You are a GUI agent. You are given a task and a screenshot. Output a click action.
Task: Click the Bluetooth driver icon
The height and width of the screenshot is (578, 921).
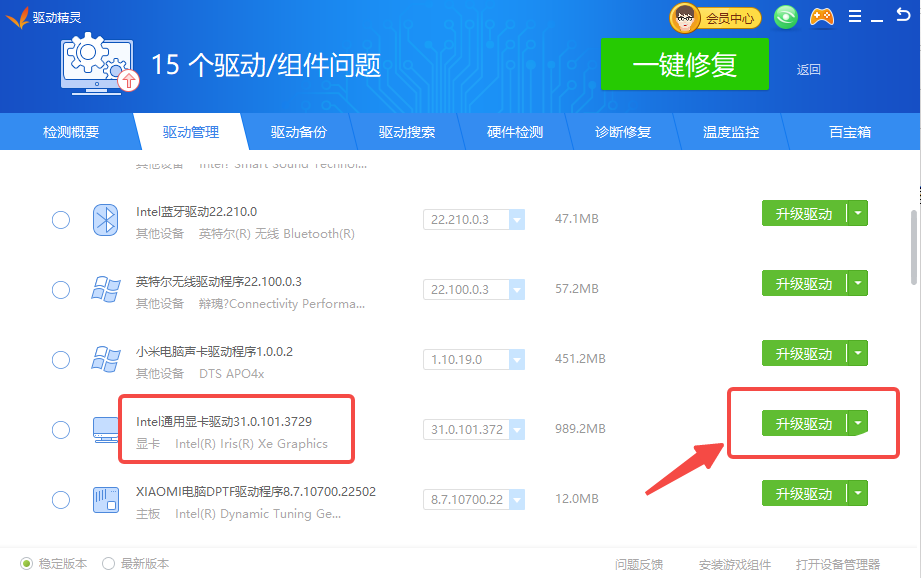(106, 220)
